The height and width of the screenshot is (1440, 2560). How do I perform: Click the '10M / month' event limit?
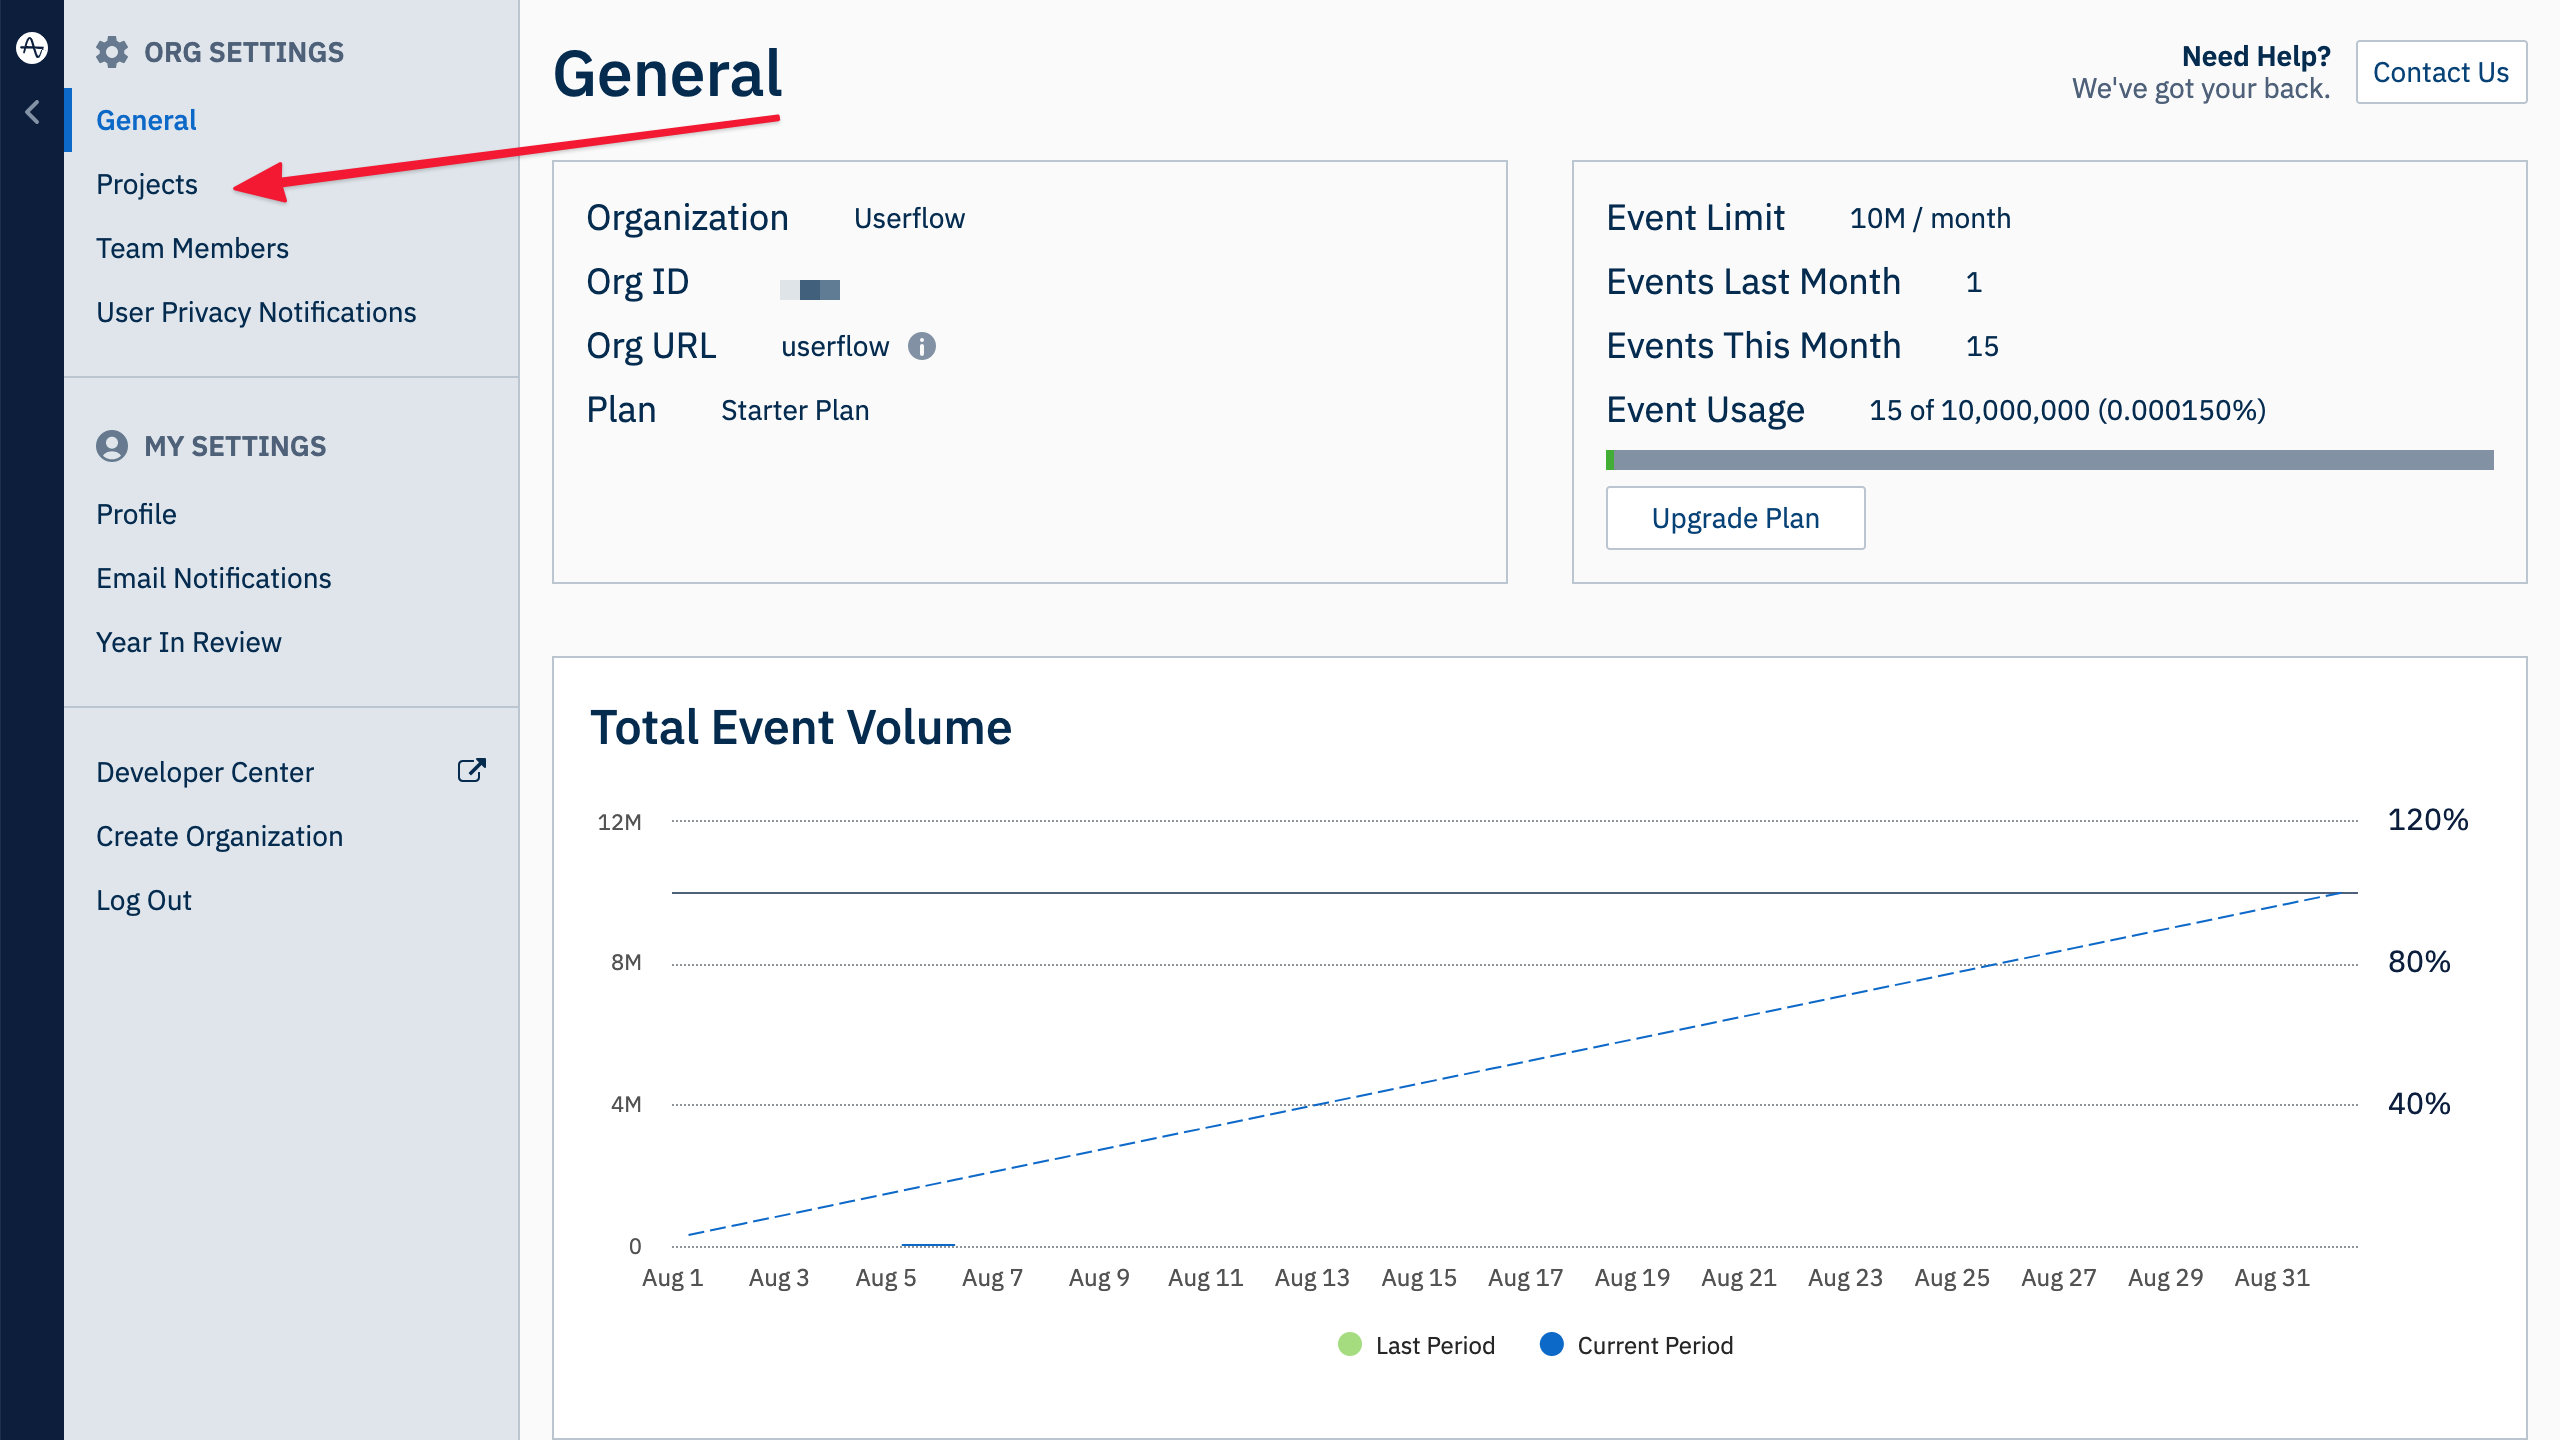[1930, 218]
